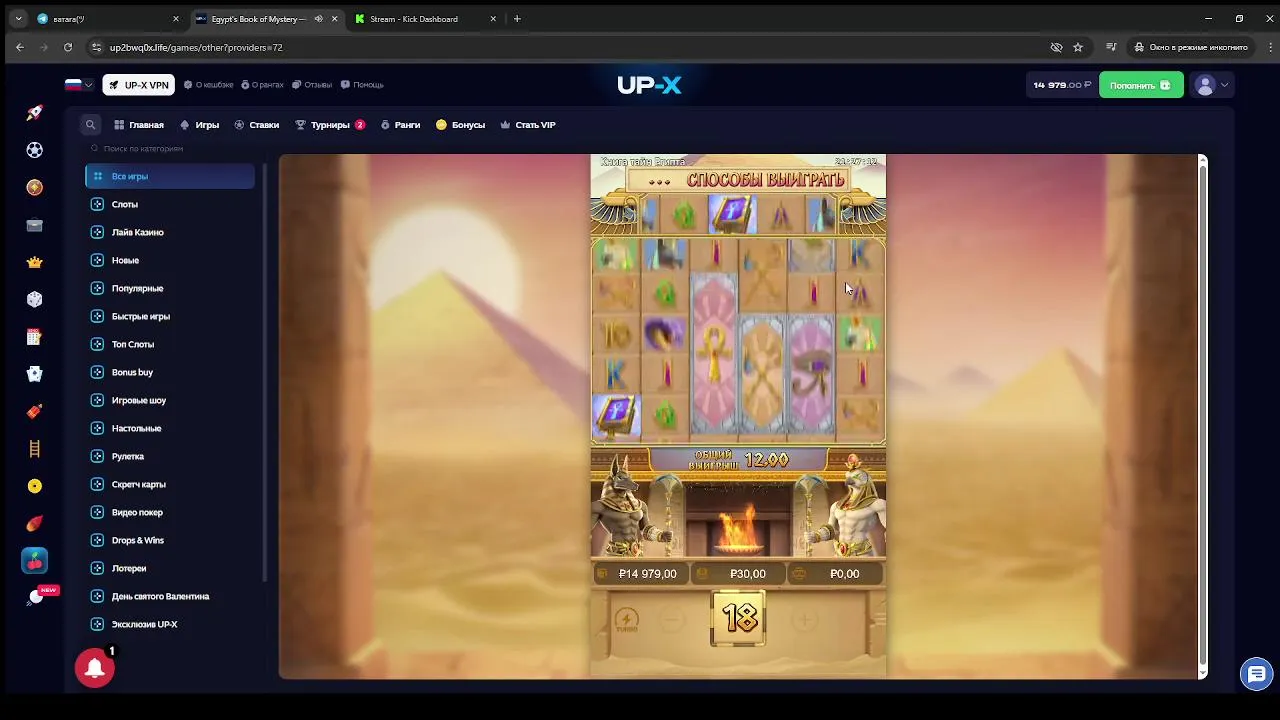Open the blue chat support bubble
1280x720 pixels.
1256,674
